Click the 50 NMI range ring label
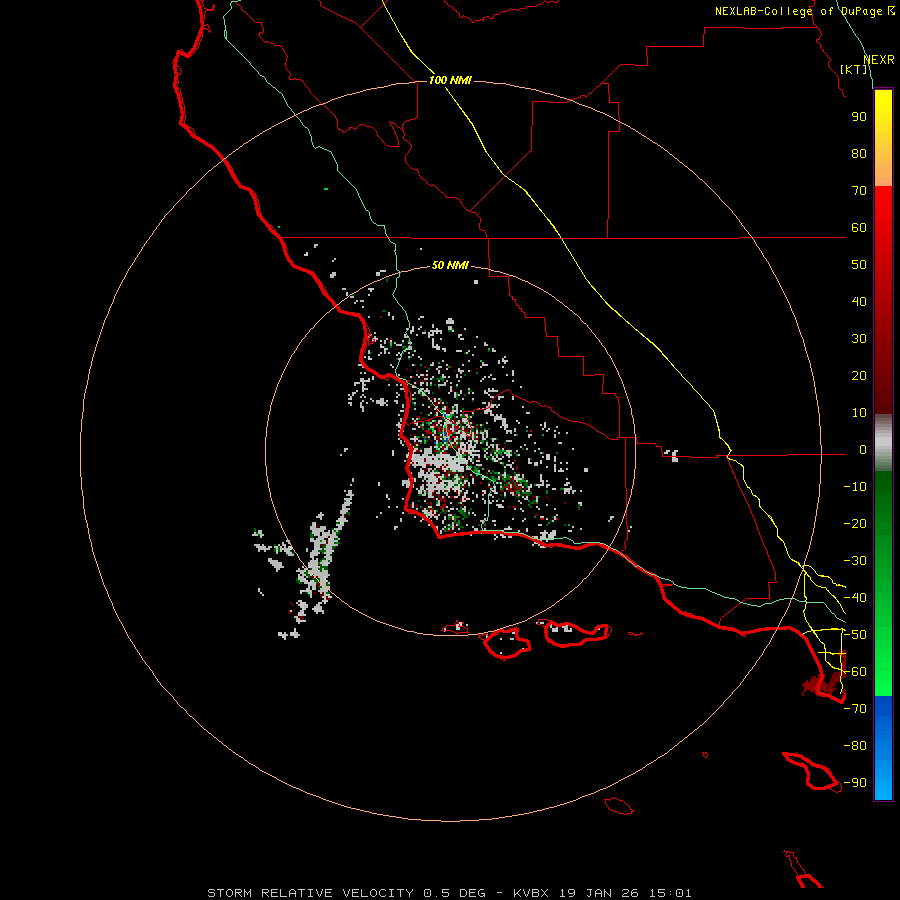This screenshot has height=900, width=900. click(450, 265)
